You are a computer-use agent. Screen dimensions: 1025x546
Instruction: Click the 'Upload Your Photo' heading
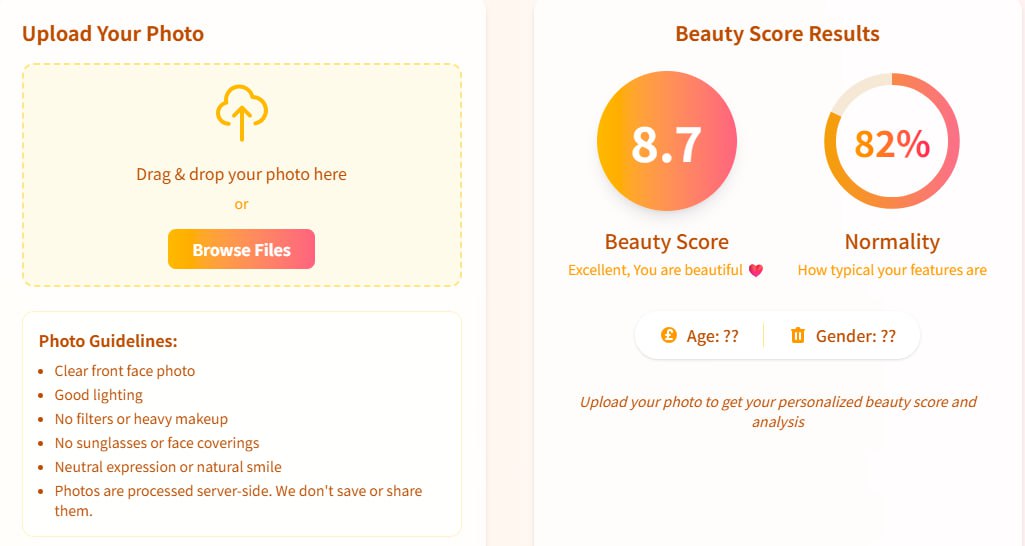[113, 34]
